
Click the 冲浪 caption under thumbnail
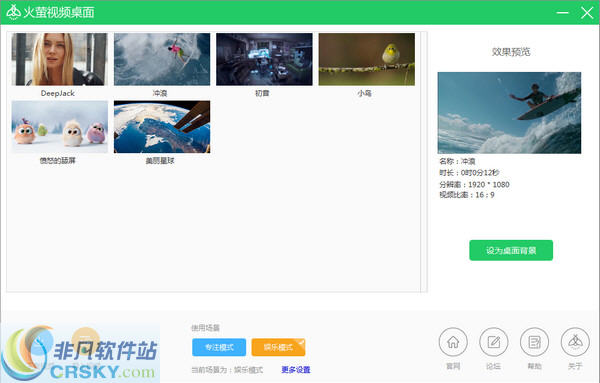(x=160, y=93)
